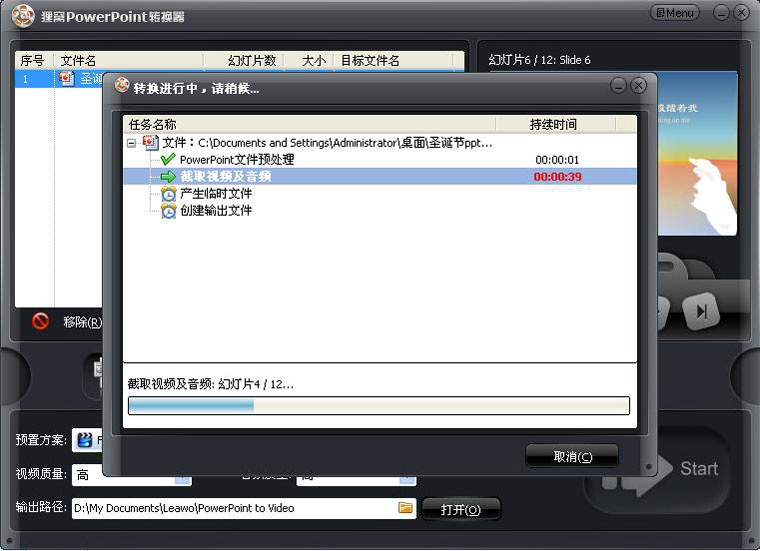Screen dimensions: 760x551
Task: Click the PPT file icon in main file list
Action: point(66,79)
